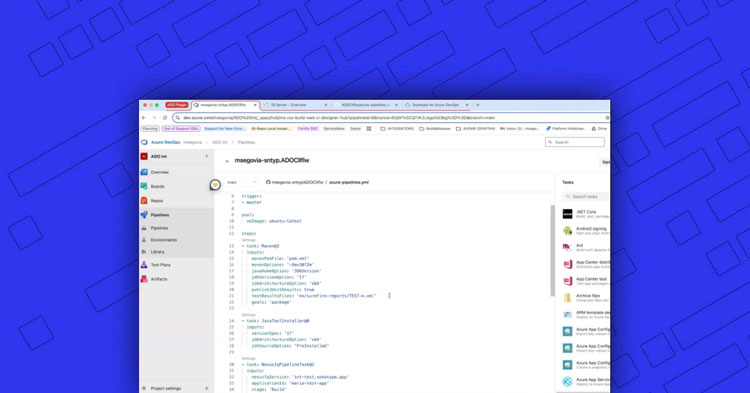The height and width of the screenshot is (393, 750).
Task: Open the Build&Release bookmark folder
Action: (x=435, y=129)
